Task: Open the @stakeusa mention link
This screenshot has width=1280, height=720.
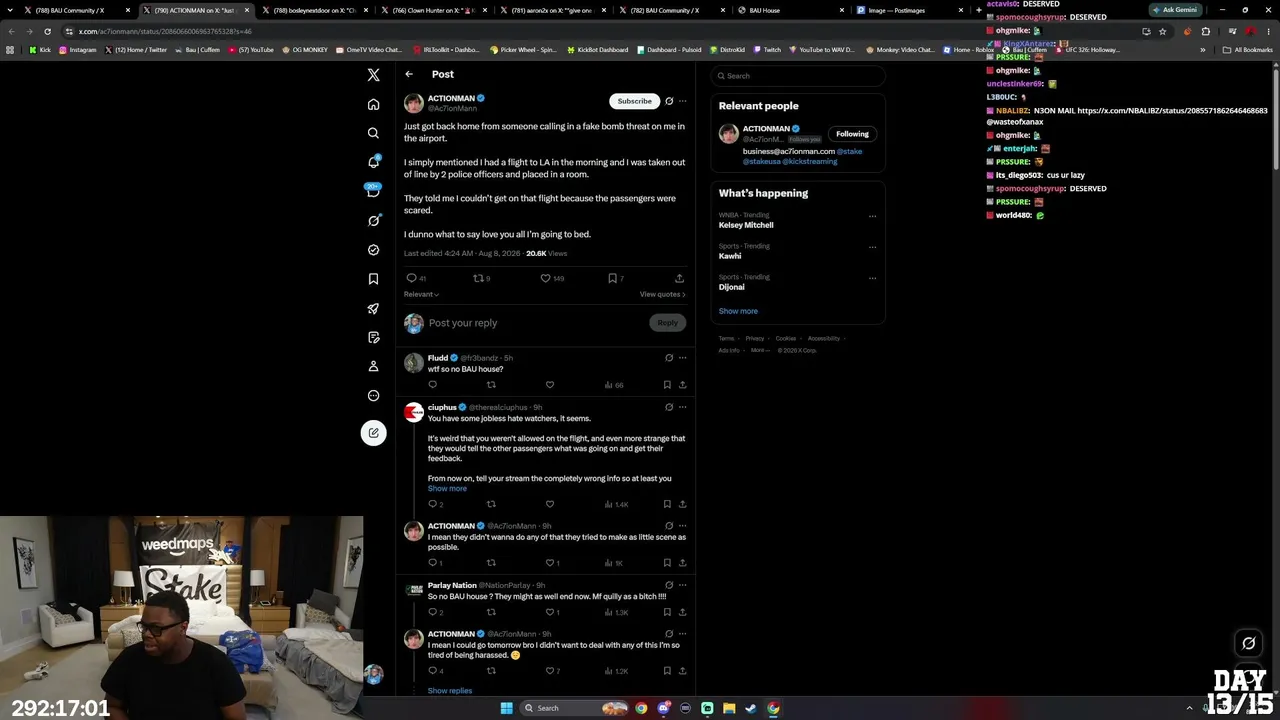Action: pyautogui.click(x=760, y=161)
